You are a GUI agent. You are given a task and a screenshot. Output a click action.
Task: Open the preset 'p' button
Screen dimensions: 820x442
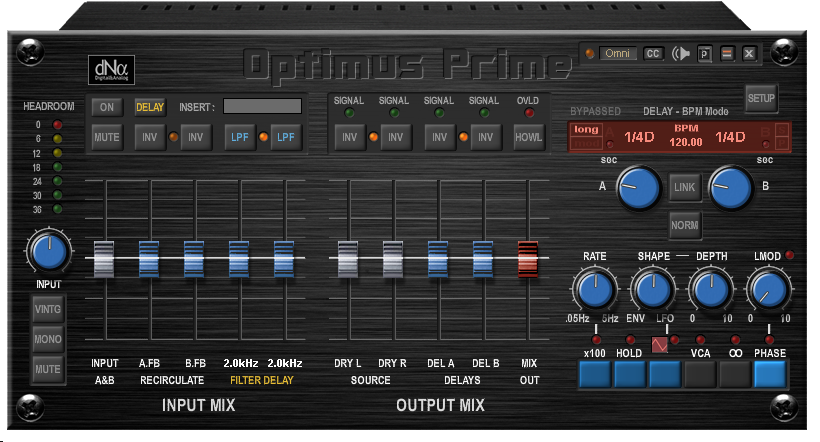point(704,54)
